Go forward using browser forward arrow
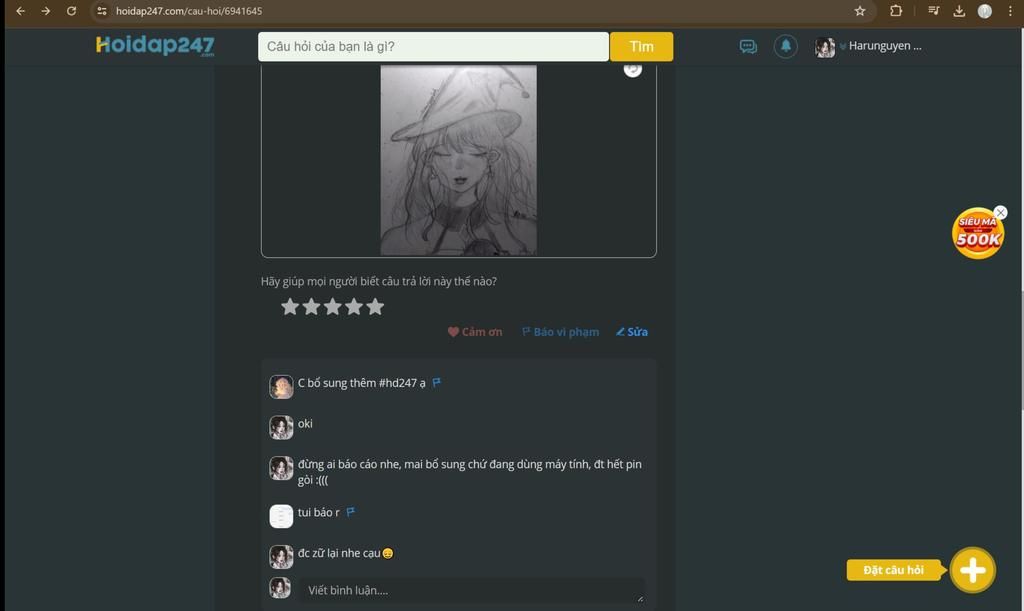Viewport: 1024px width, 611px height. 46,11
